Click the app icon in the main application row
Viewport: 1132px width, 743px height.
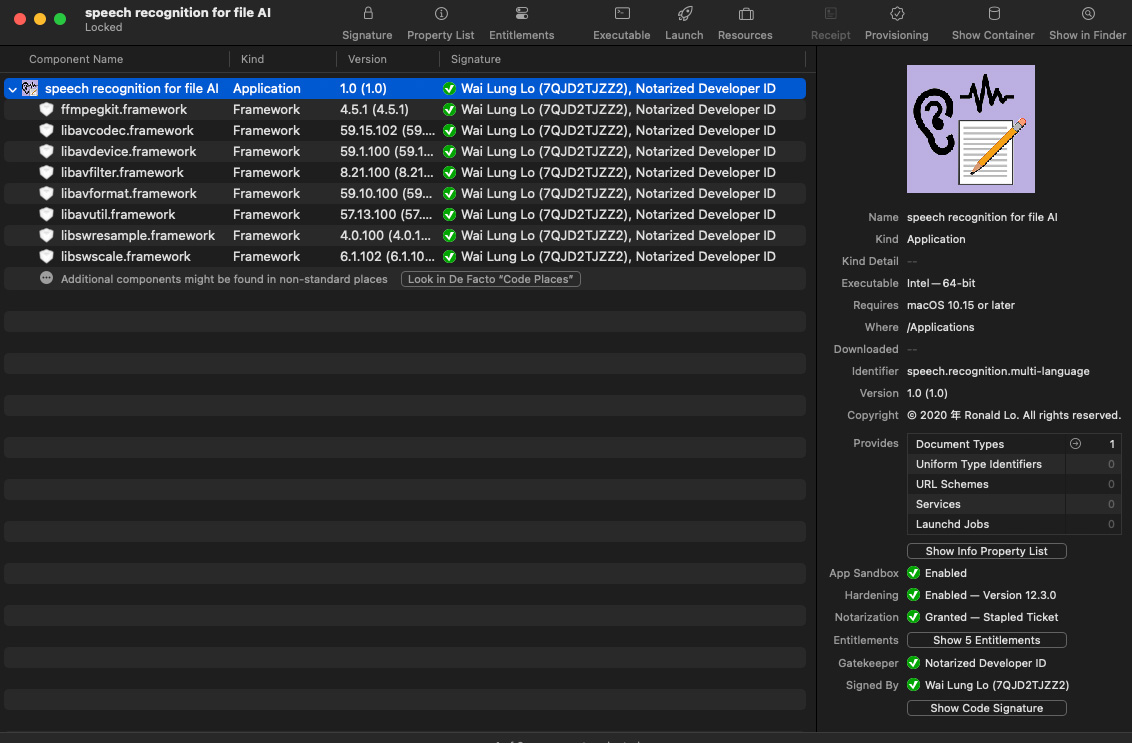pos(30,89)
